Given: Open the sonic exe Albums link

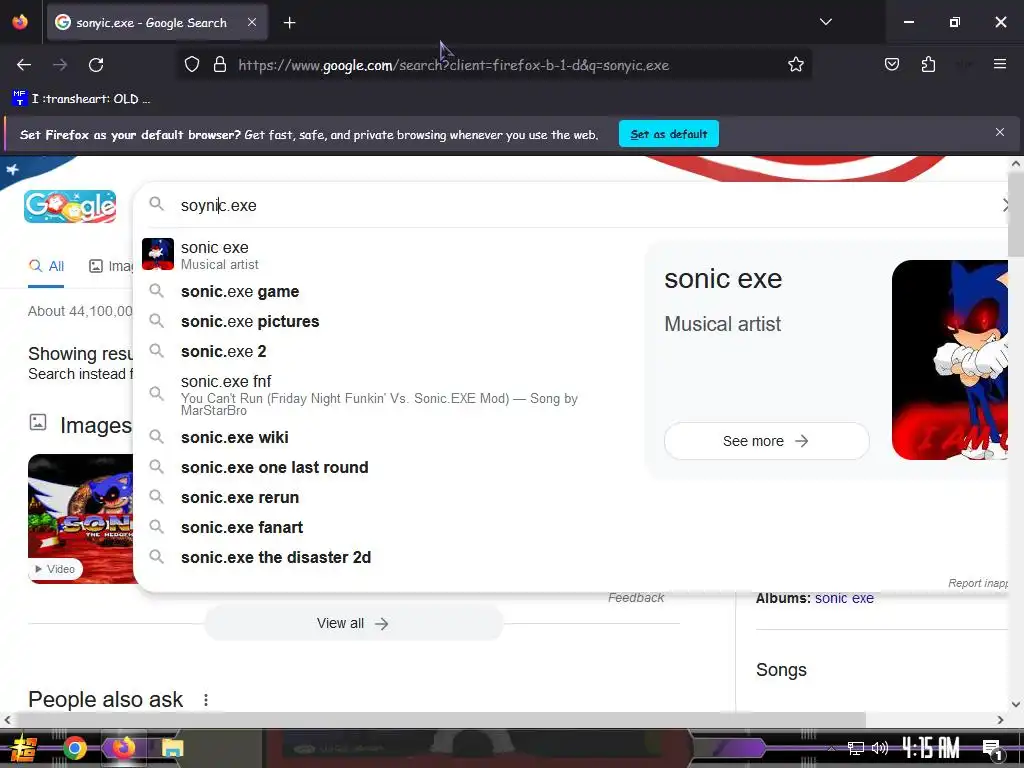Looking at the screenshot, I should tap(844, 598).
